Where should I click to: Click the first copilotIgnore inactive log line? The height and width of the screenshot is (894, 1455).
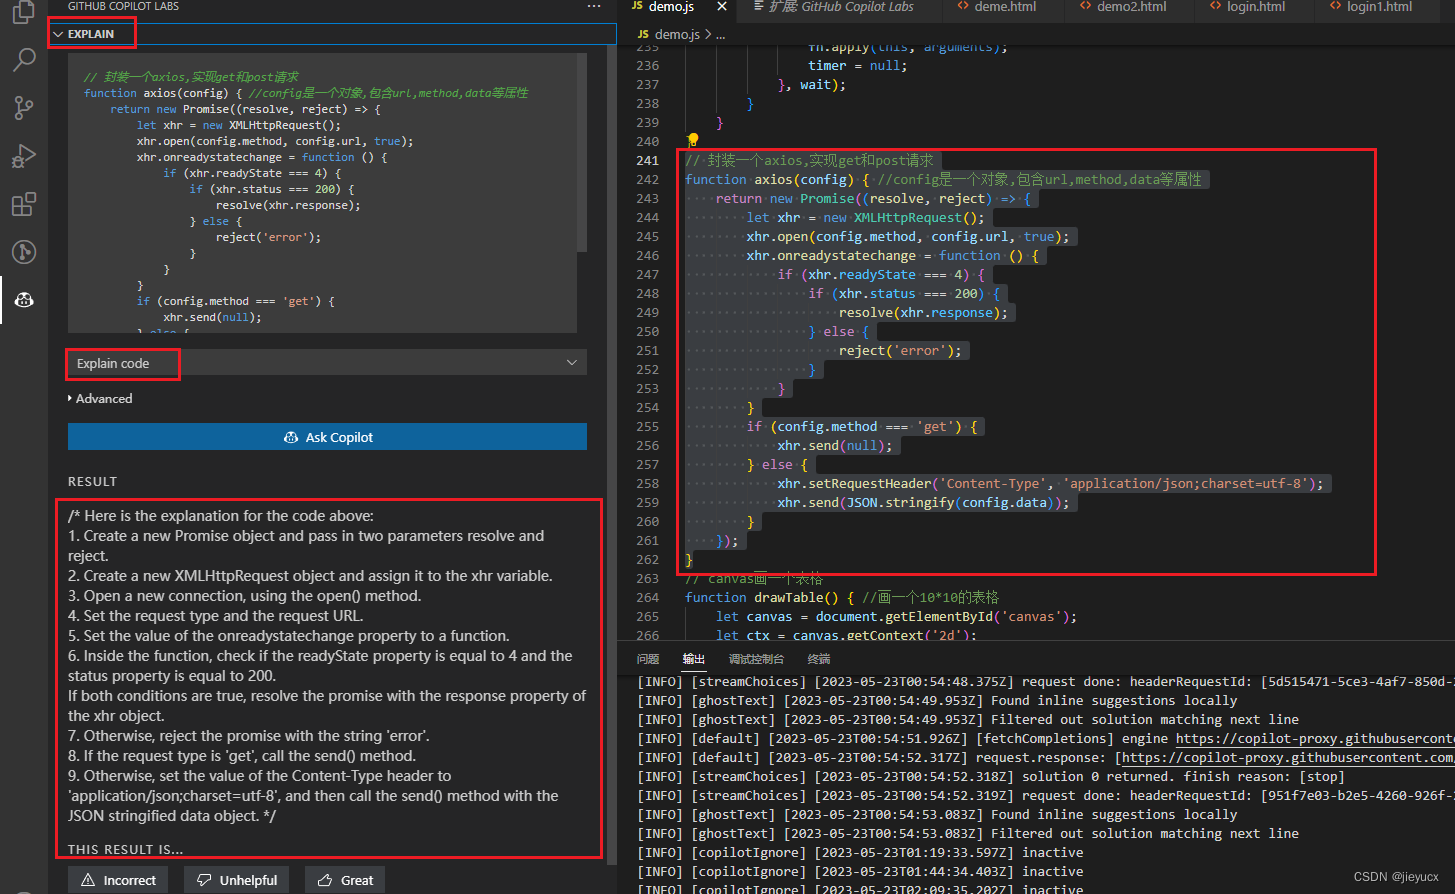pos(860,853)
